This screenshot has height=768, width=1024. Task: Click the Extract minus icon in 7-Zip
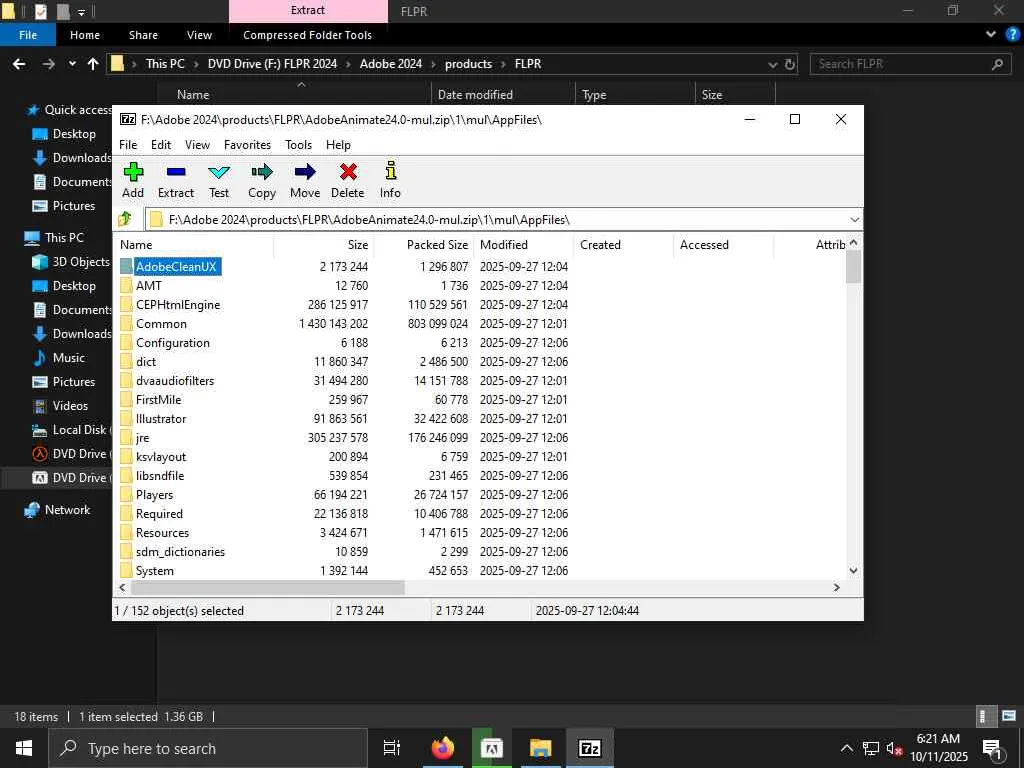[x=176, y=172]
